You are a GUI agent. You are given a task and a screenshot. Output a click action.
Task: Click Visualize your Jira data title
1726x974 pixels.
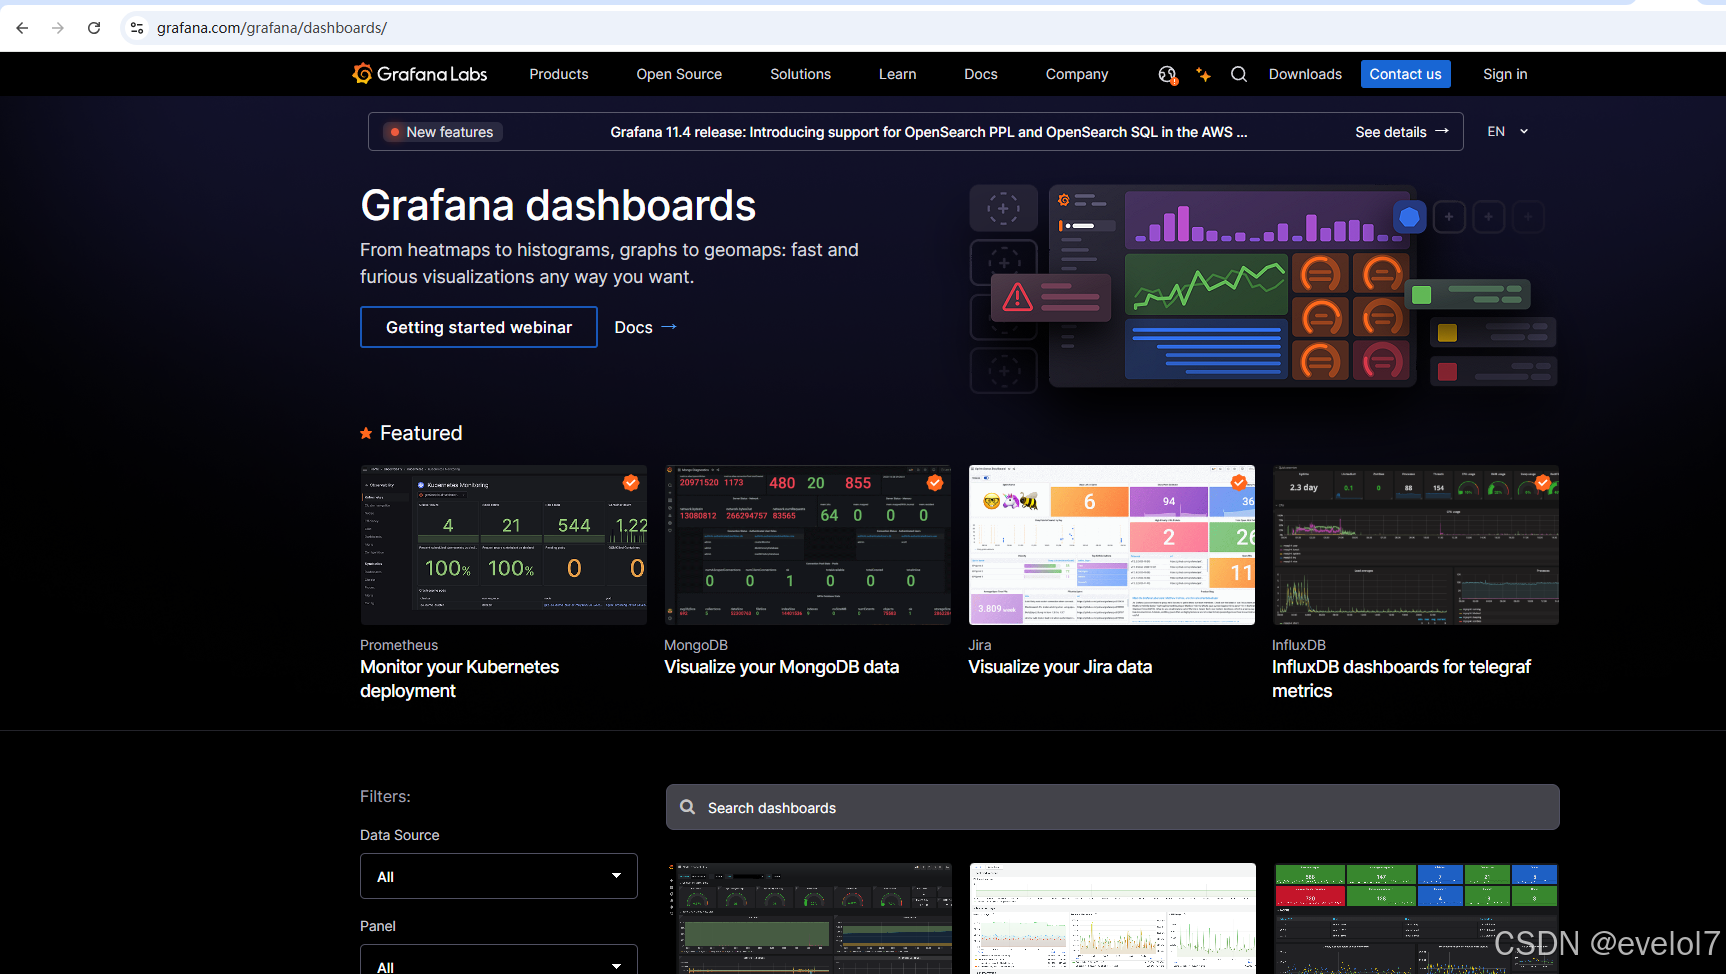[x=1060, y=667]
